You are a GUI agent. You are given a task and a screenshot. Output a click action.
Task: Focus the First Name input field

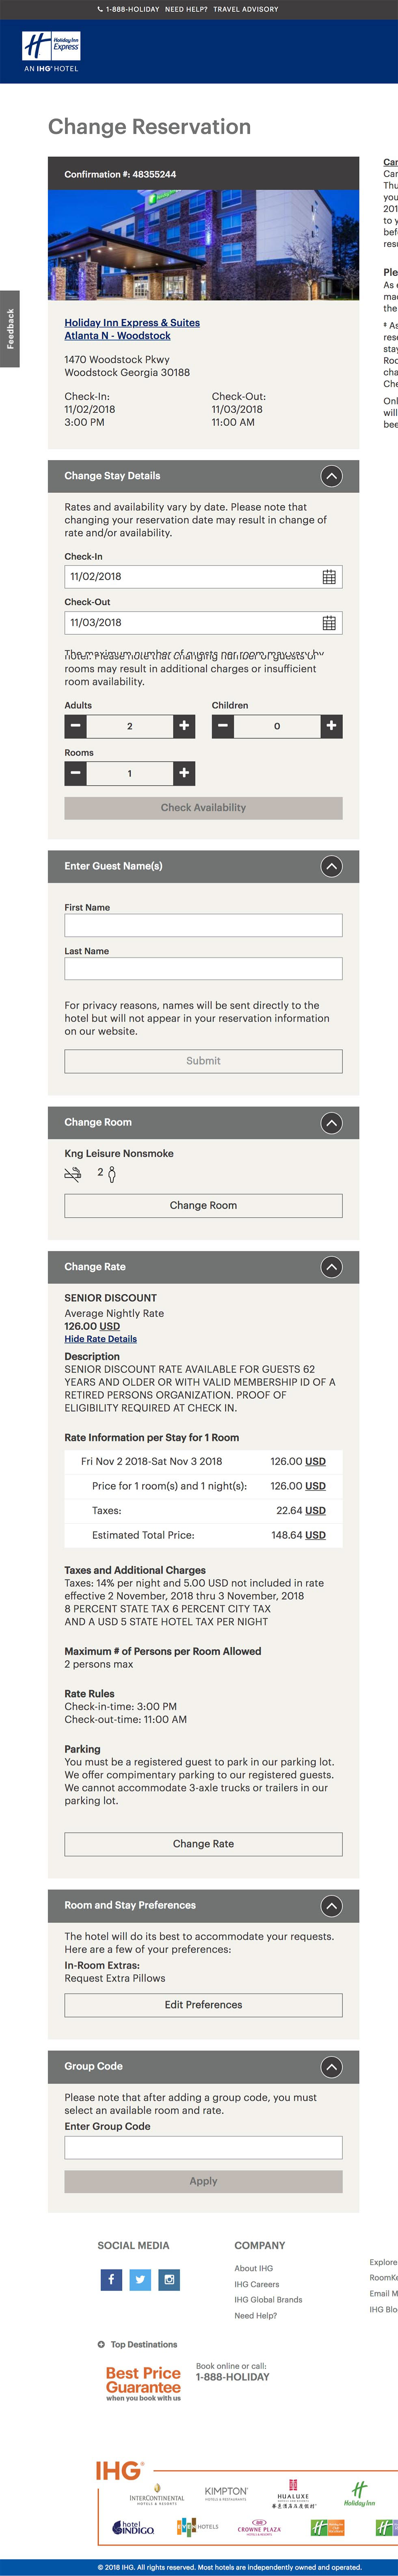coord(203,925)
